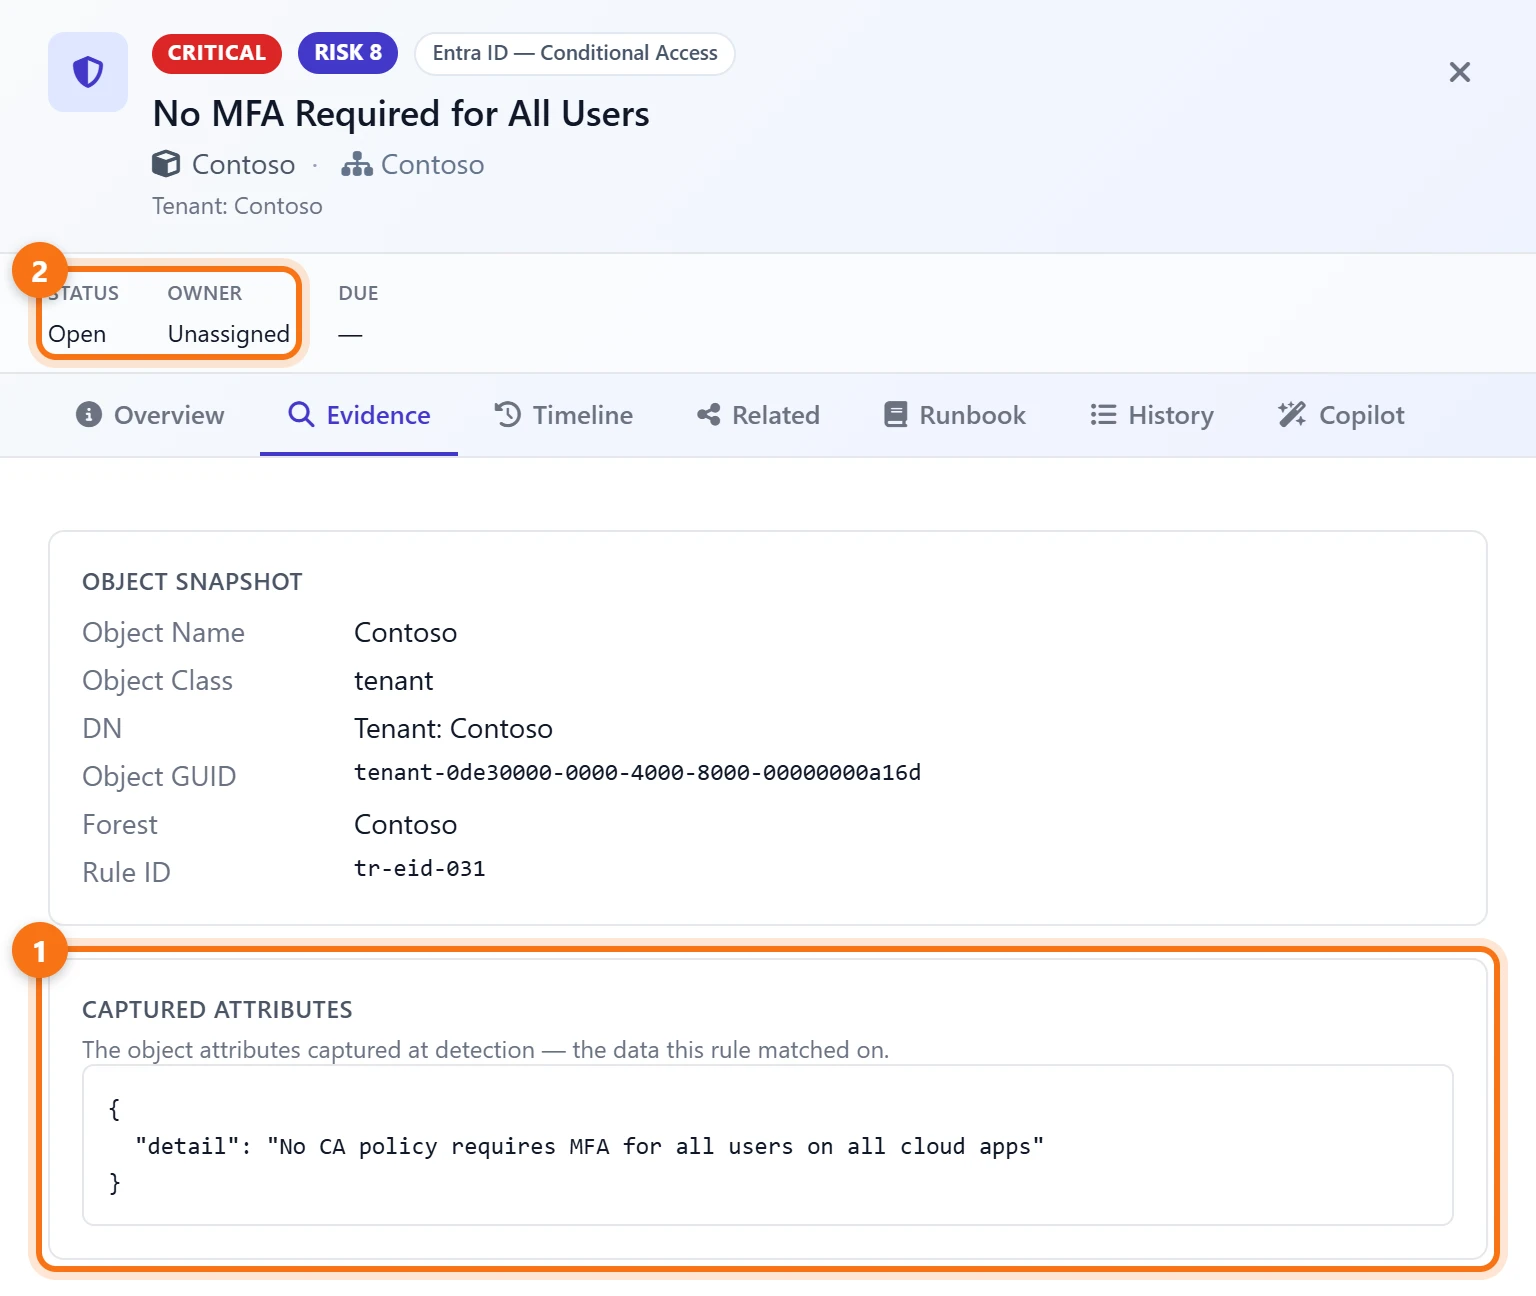Click the CAPTURED ATTRIBUTES heading
Viewport: 1536px width, 1296px height.
[217, 1010]
